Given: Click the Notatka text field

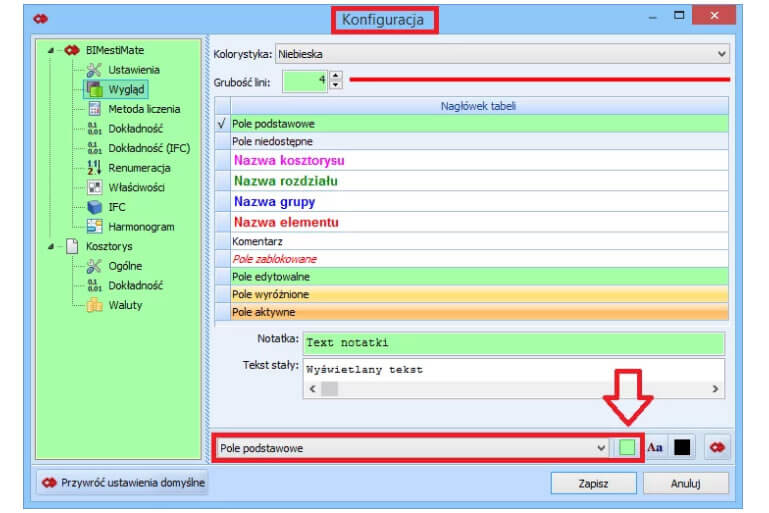Looking at the screenshot, I should pyautogui.click(x=513, y=343).
